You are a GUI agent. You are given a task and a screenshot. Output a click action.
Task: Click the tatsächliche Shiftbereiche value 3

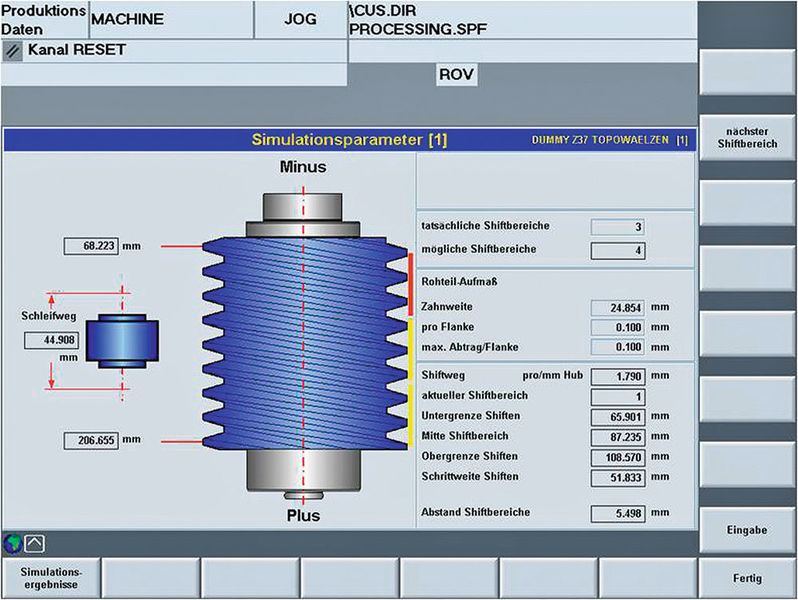[x=618, y=227]
